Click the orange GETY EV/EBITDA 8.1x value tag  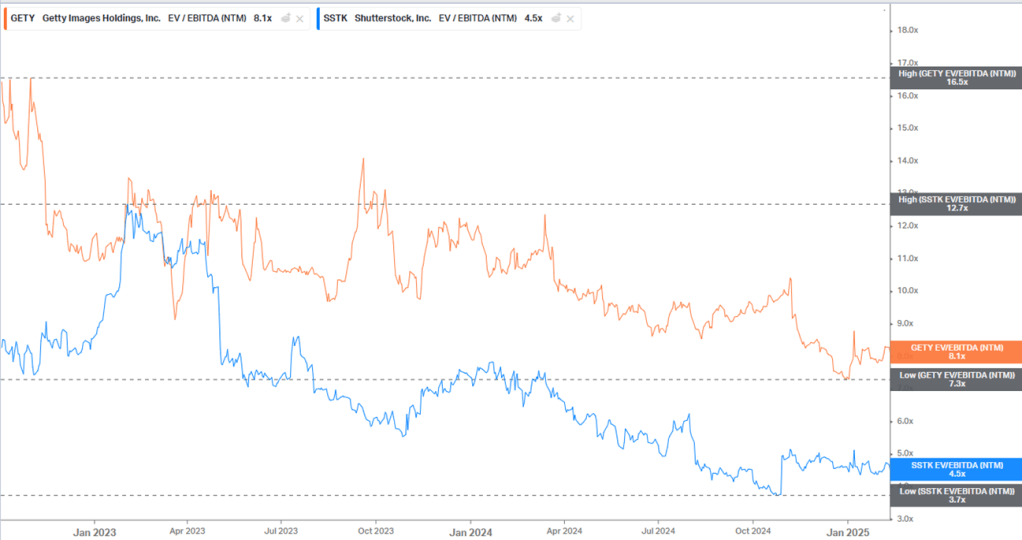[x=955, y=352]
